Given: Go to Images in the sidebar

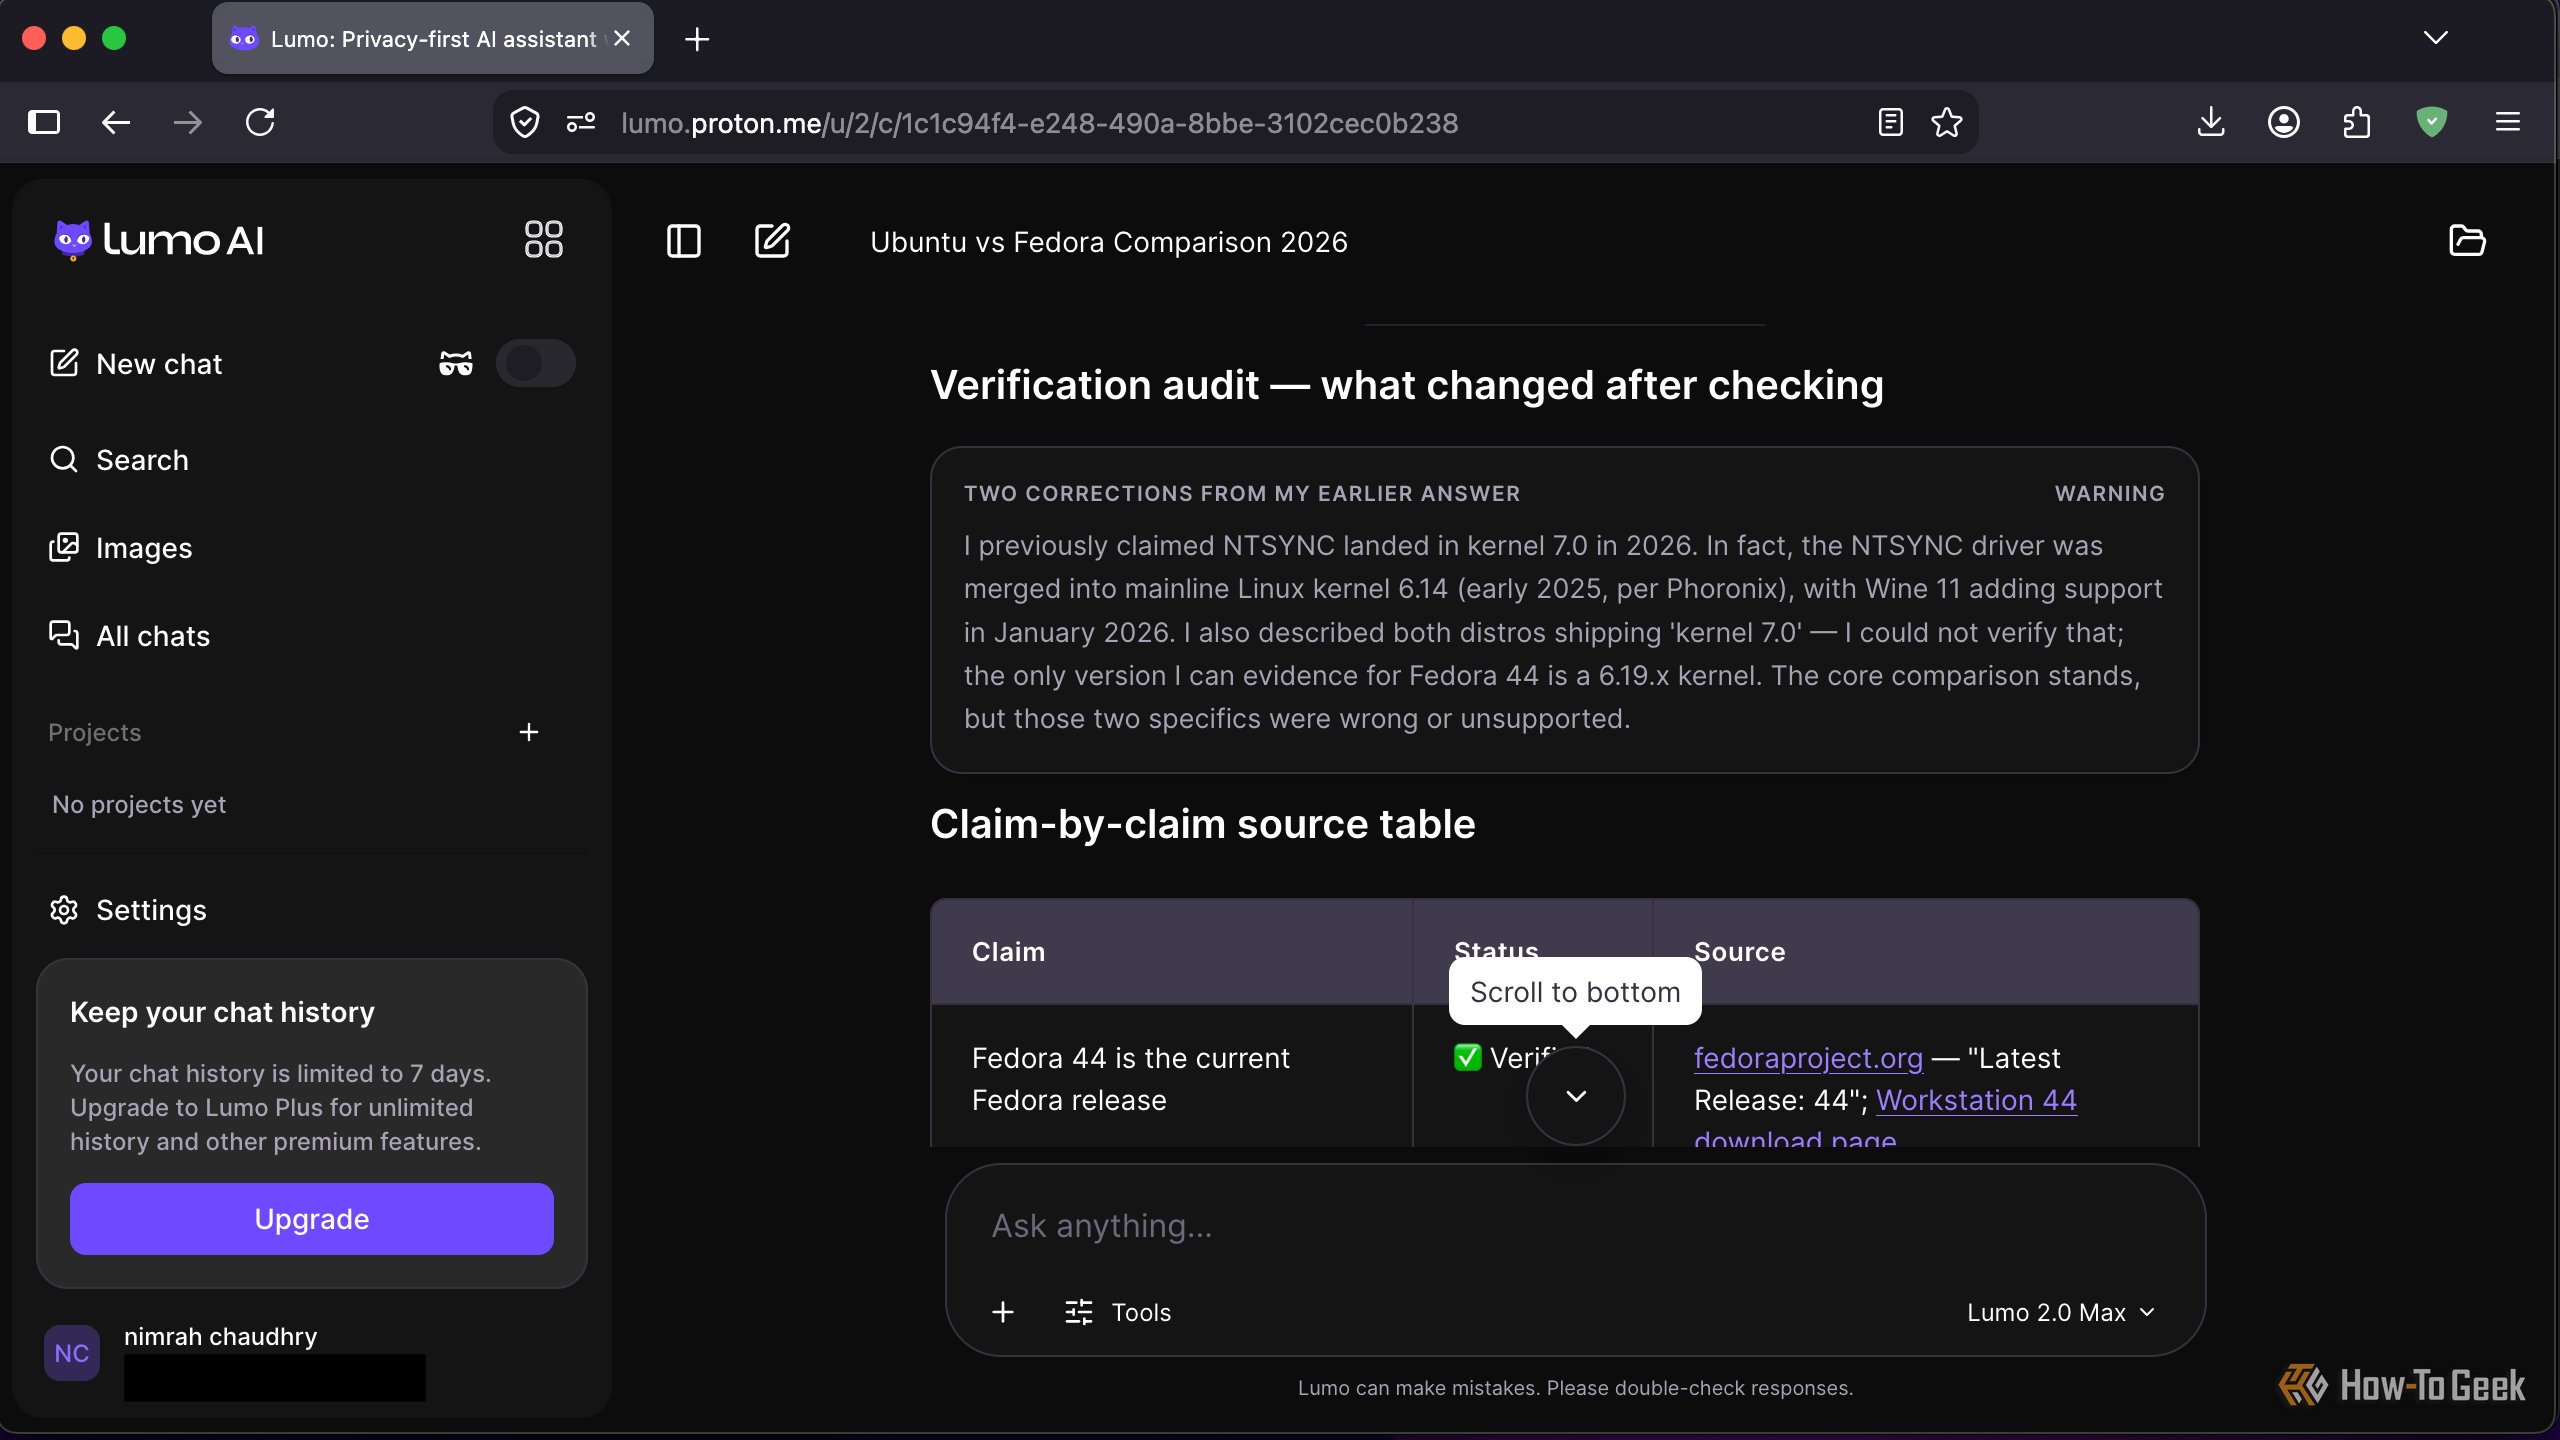Looking at the screenshot, I should tap(120, 548).
